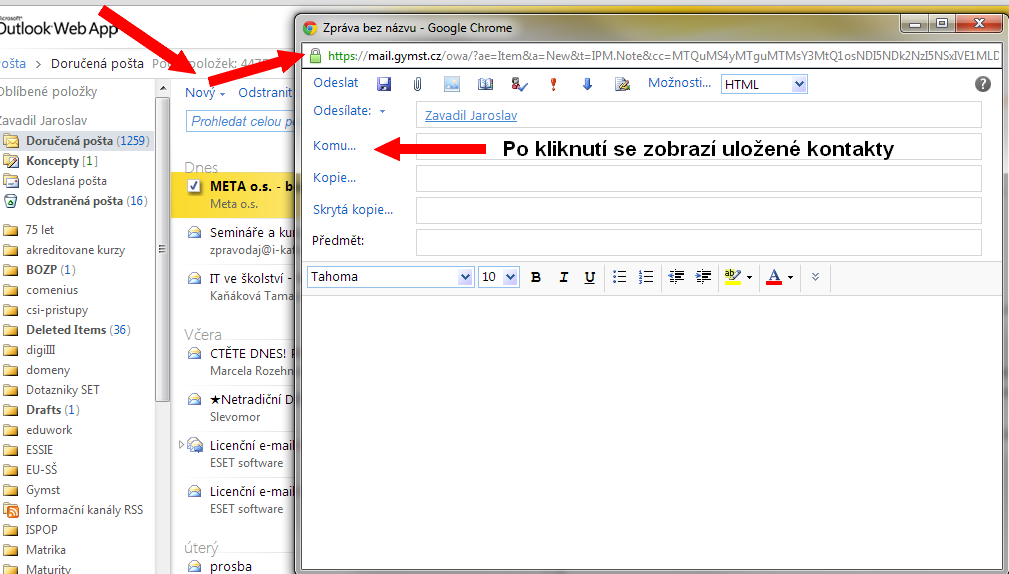Viewport: 1009px width, 574px height.
Task: Apply bulleted list formatting
Action: pos(620,277)
